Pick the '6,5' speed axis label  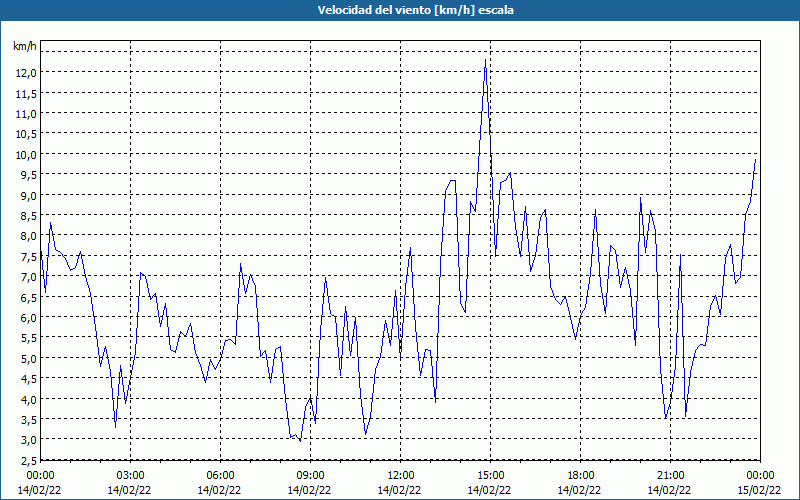click(x=29, y=297)
